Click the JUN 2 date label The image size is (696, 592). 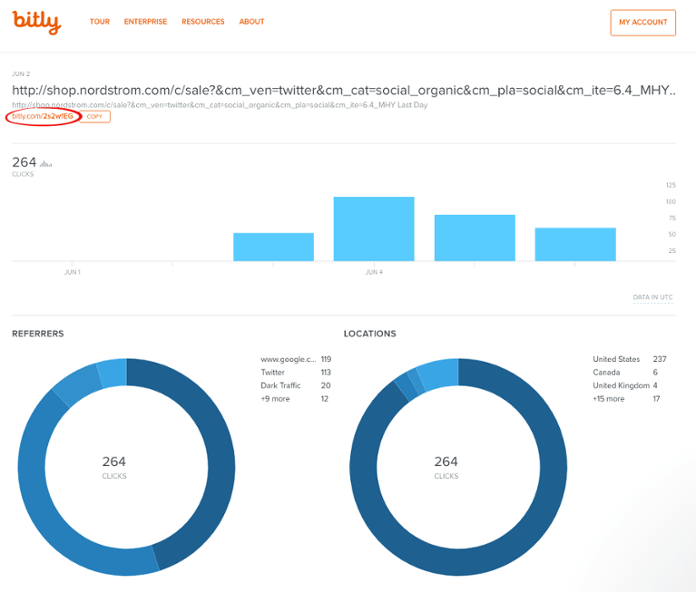pos(21,74)
